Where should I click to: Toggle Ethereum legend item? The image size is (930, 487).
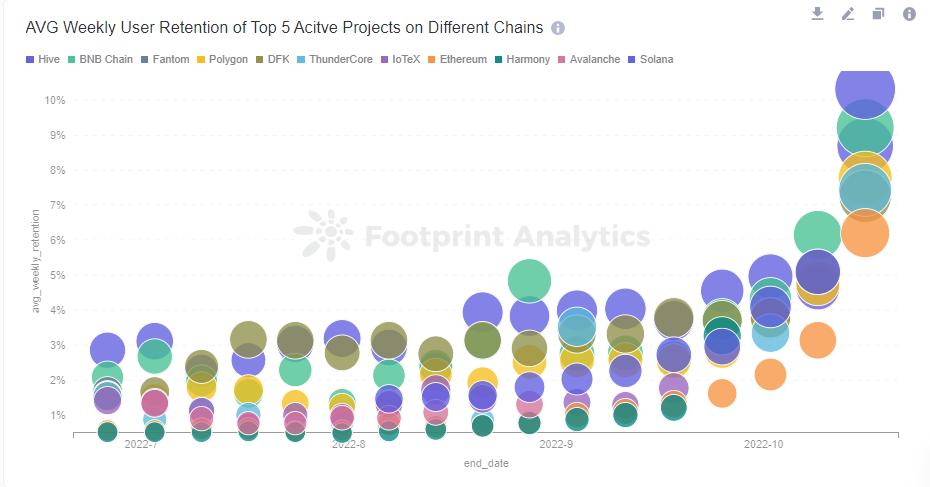(x=456, y=59)
